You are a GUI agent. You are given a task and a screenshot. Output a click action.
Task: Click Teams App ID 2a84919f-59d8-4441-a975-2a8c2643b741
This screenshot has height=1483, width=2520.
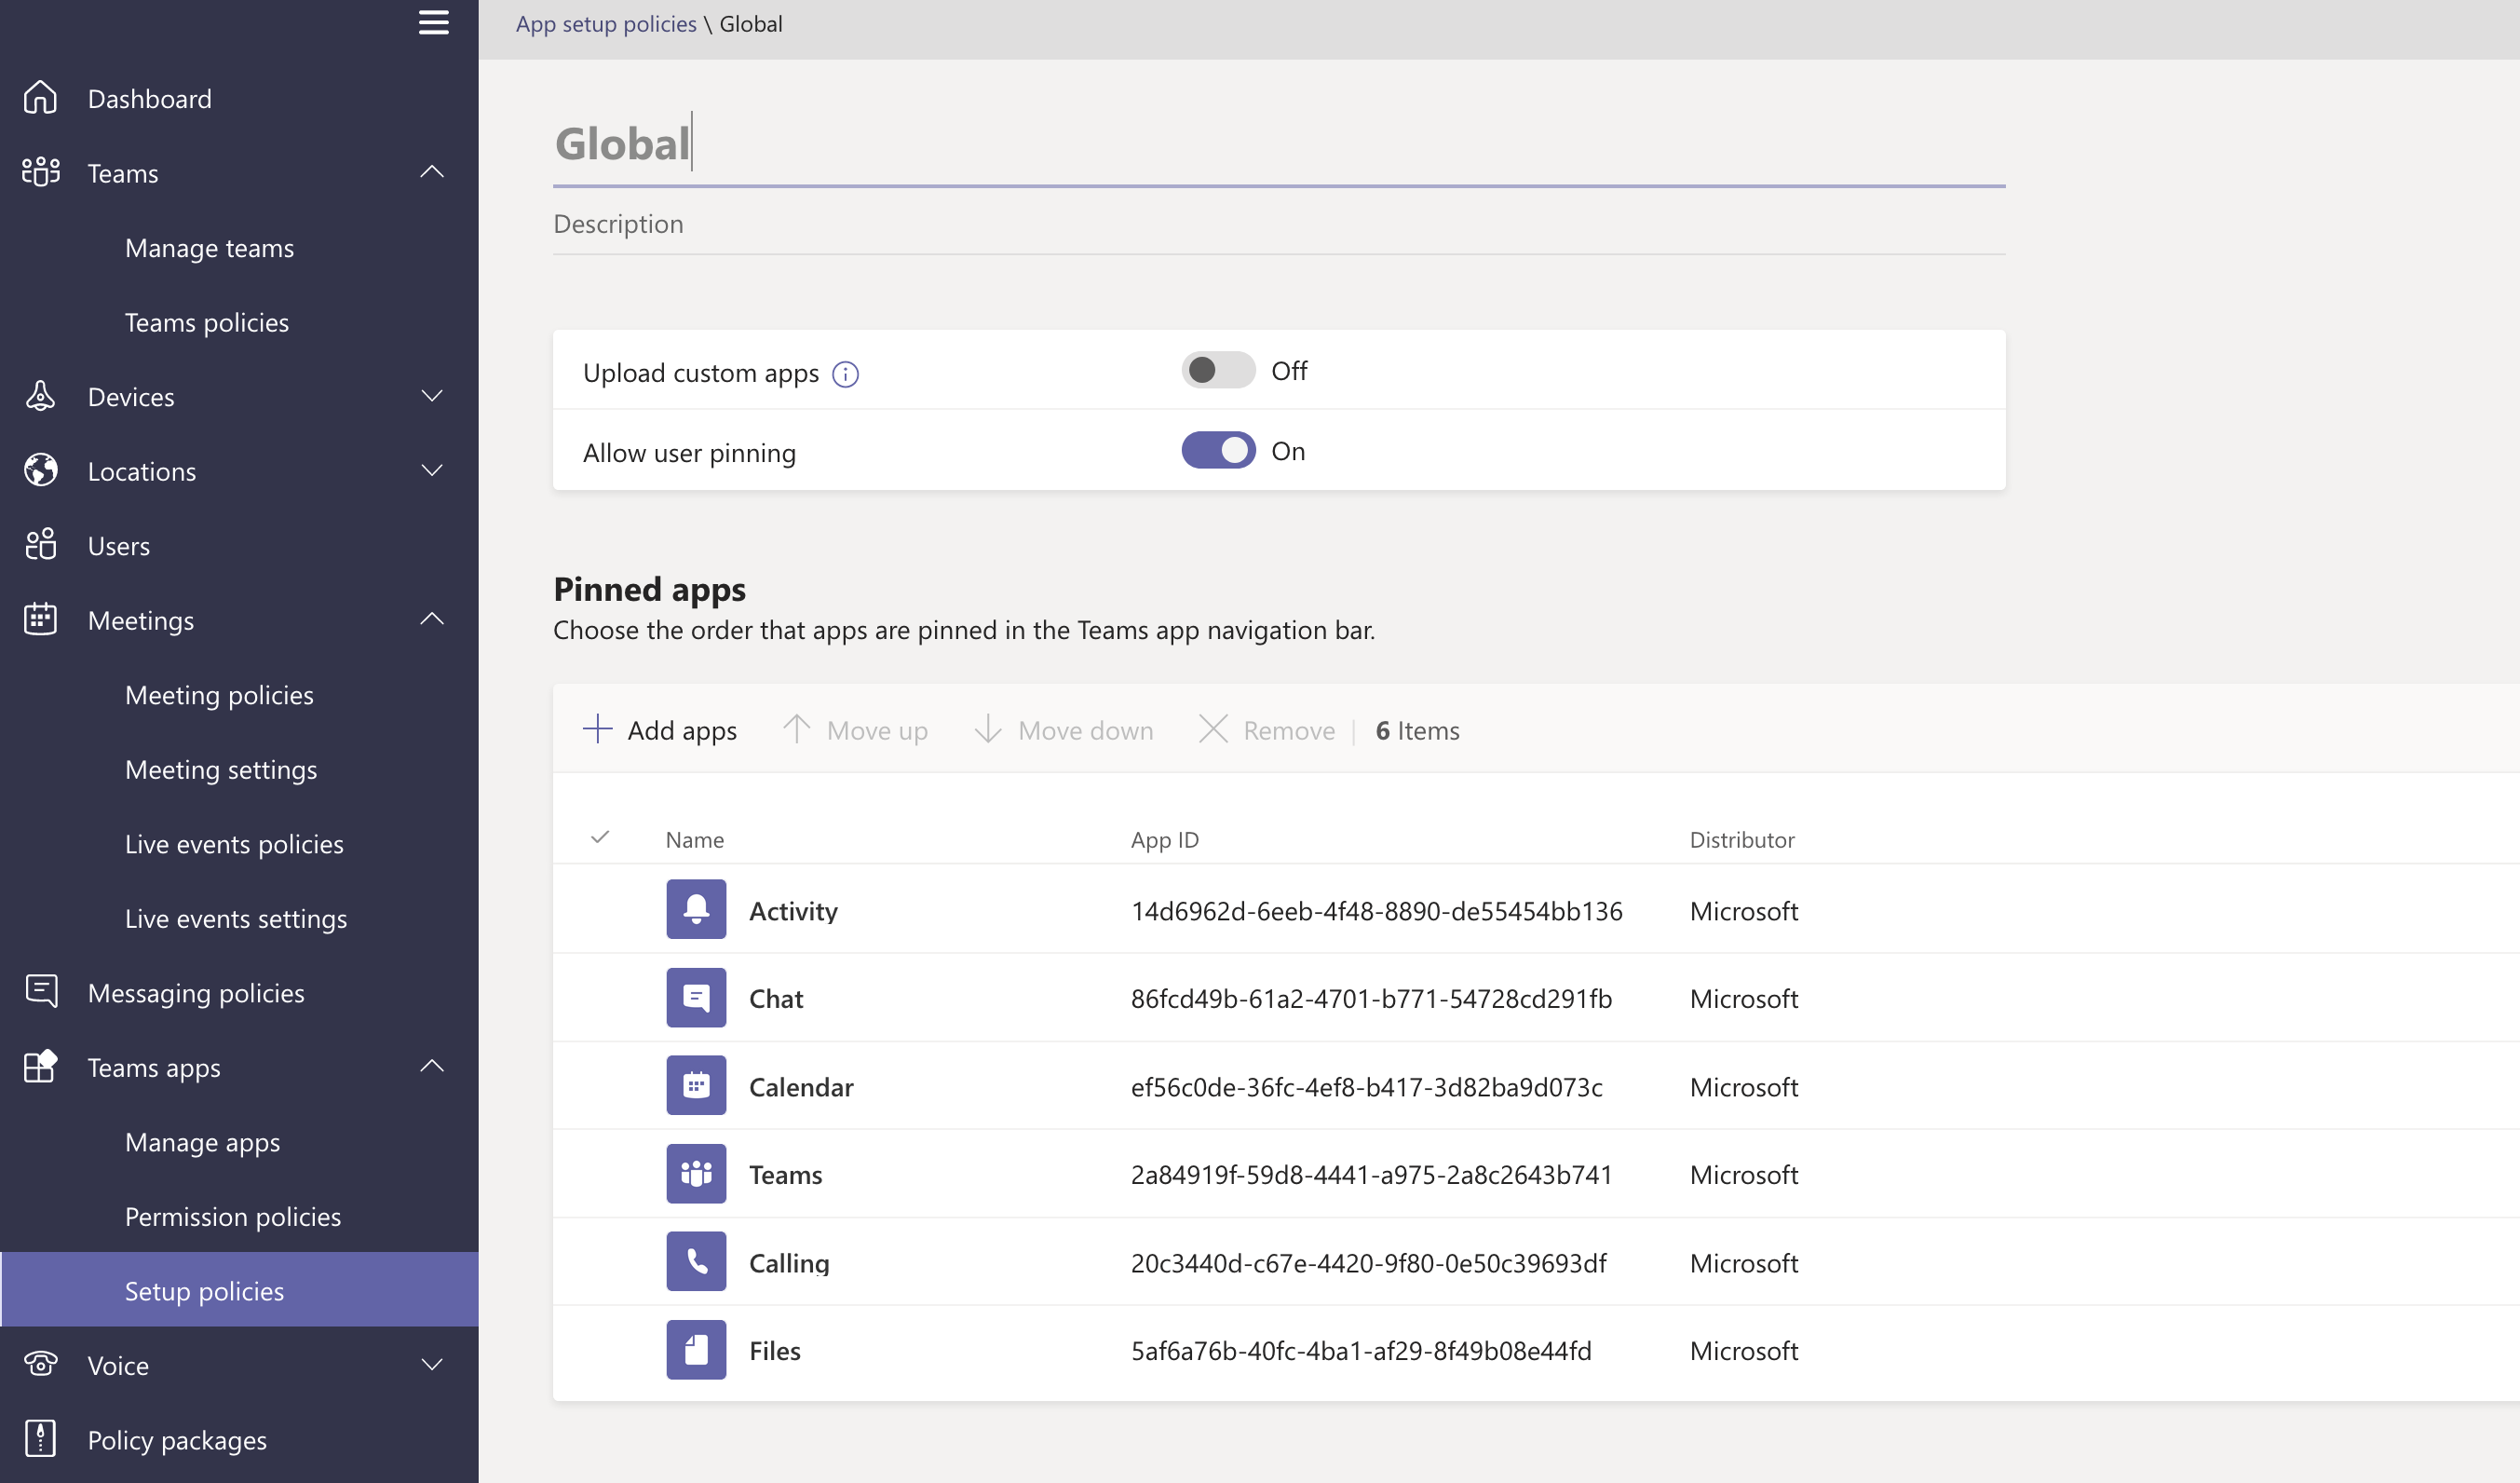pos(1371,1175)
